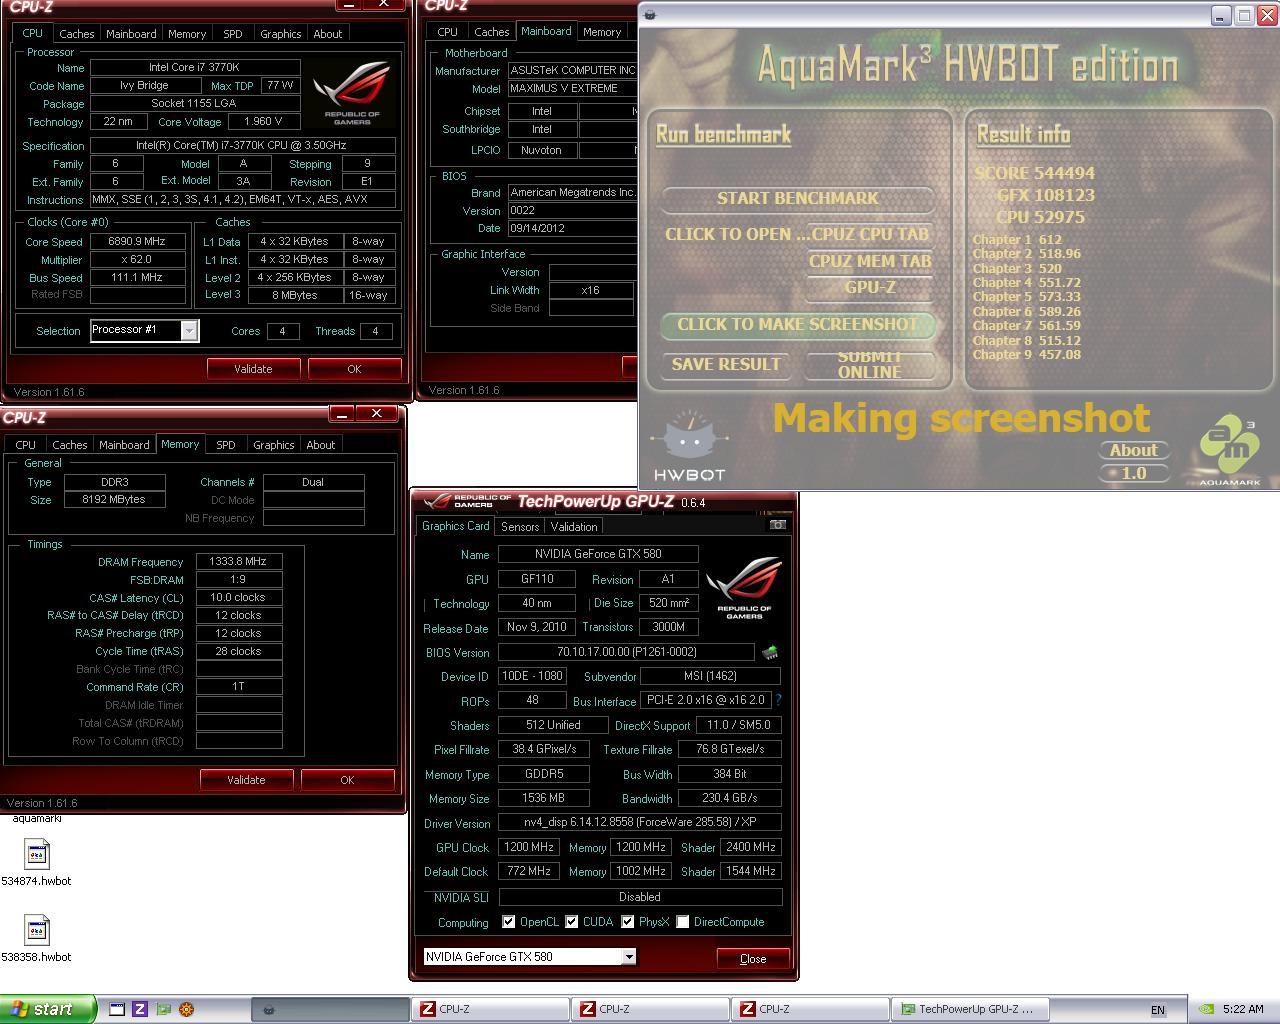
Task: Click the EN language indicator
Action: click(x=1157, y=1010)
